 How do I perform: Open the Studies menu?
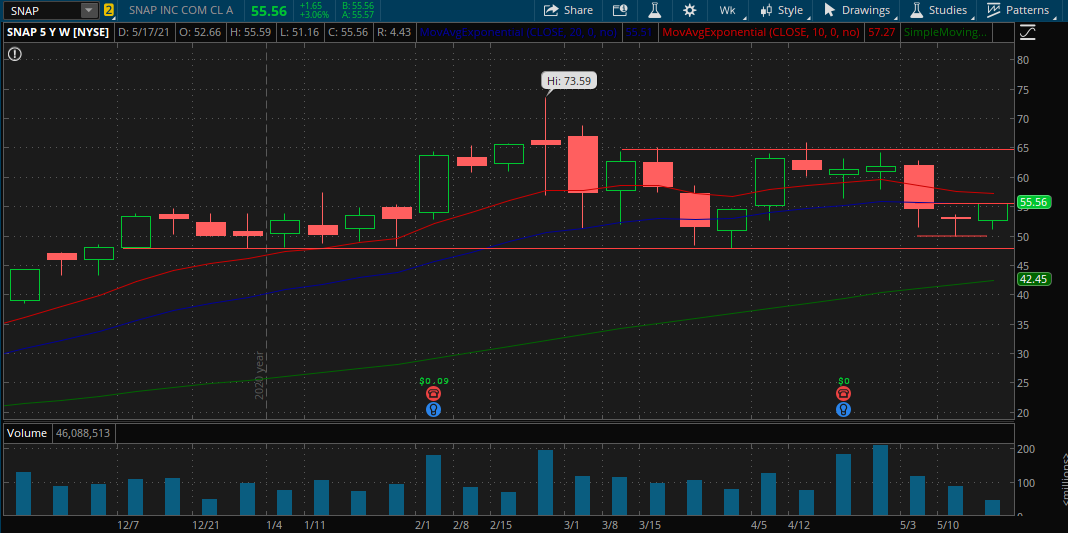(x=939, y=10)
